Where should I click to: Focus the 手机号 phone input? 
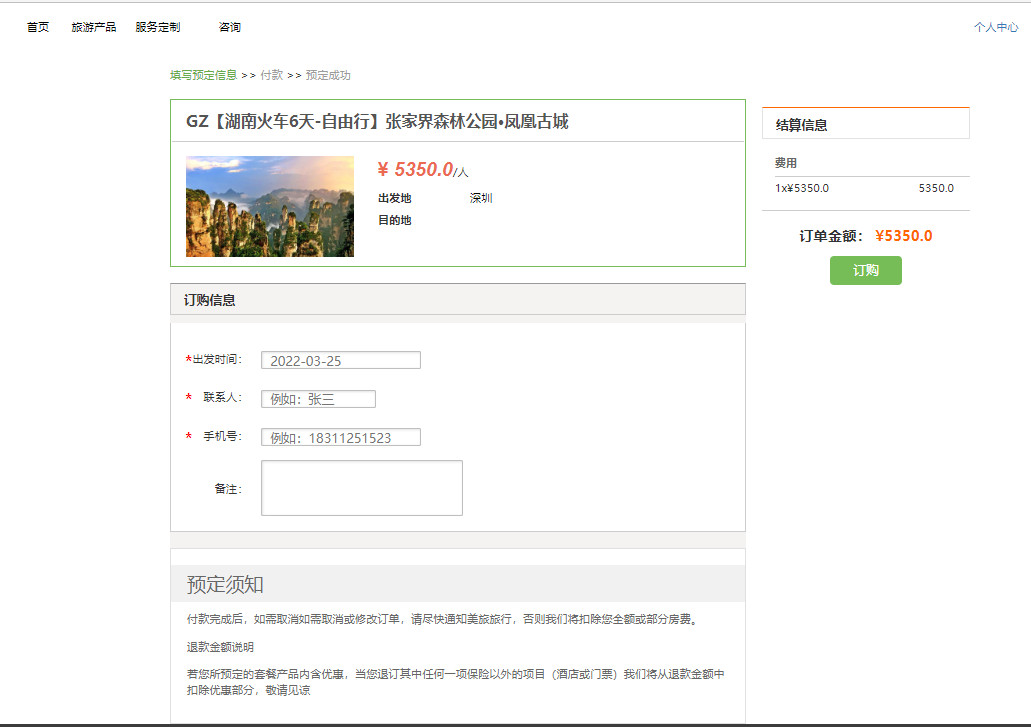coord(341,437)
